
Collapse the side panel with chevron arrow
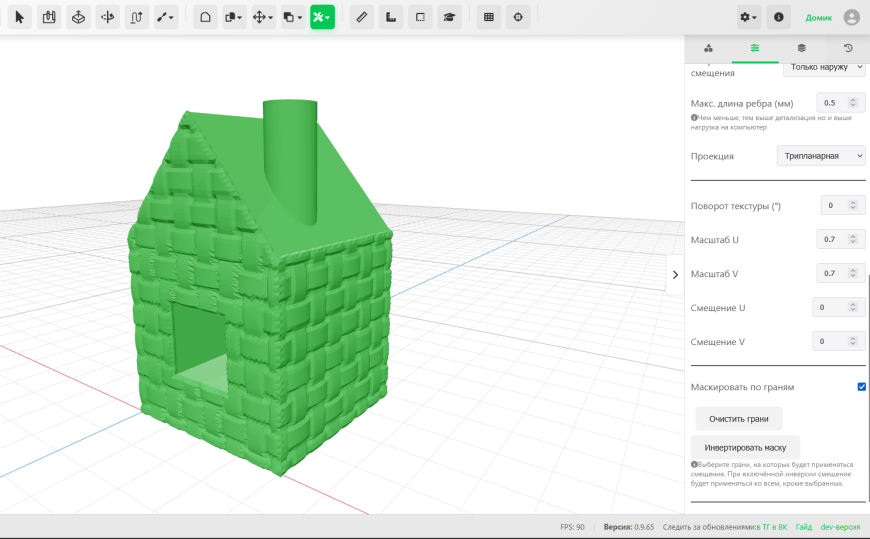(675, 275)
